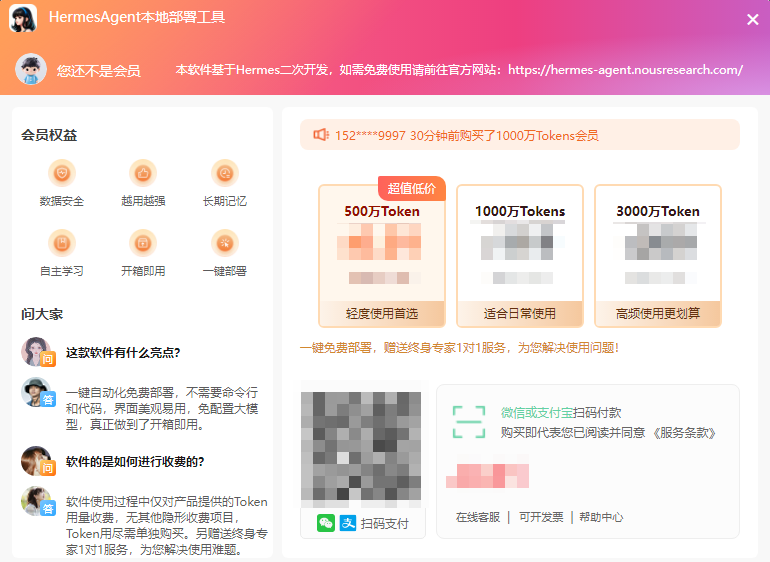
Task: Click the 数据安全 shield icon
Action: [x=62, y=173]
